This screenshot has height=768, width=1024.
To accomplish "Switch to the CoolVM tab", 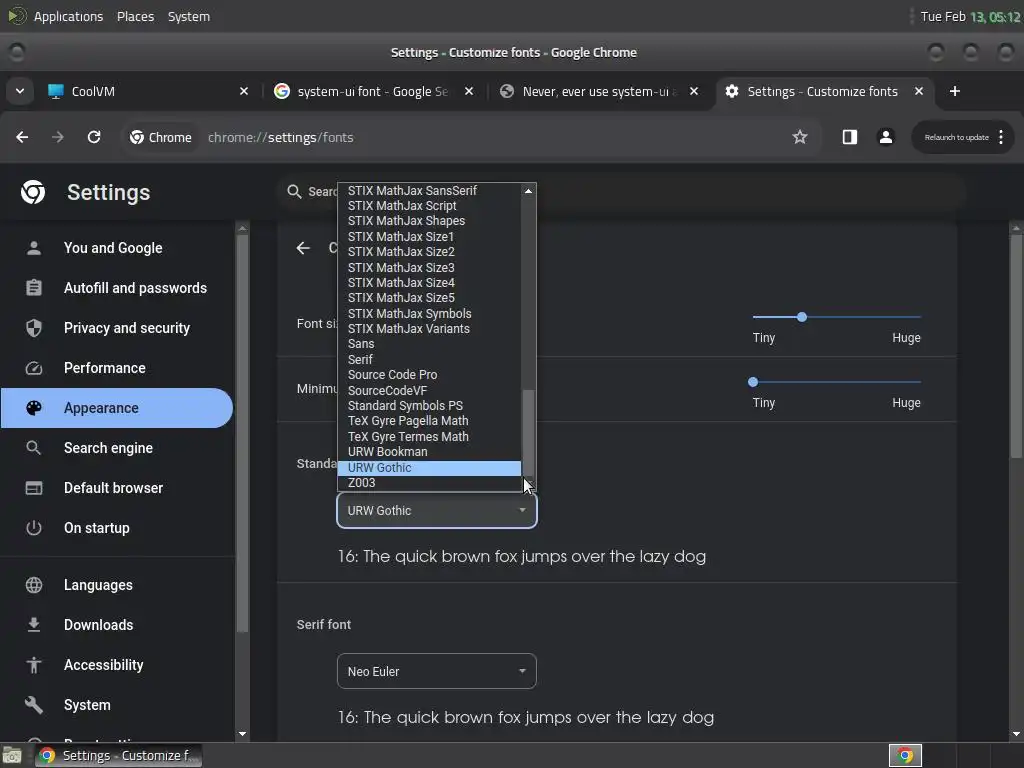I will click(x=149, y=91).
